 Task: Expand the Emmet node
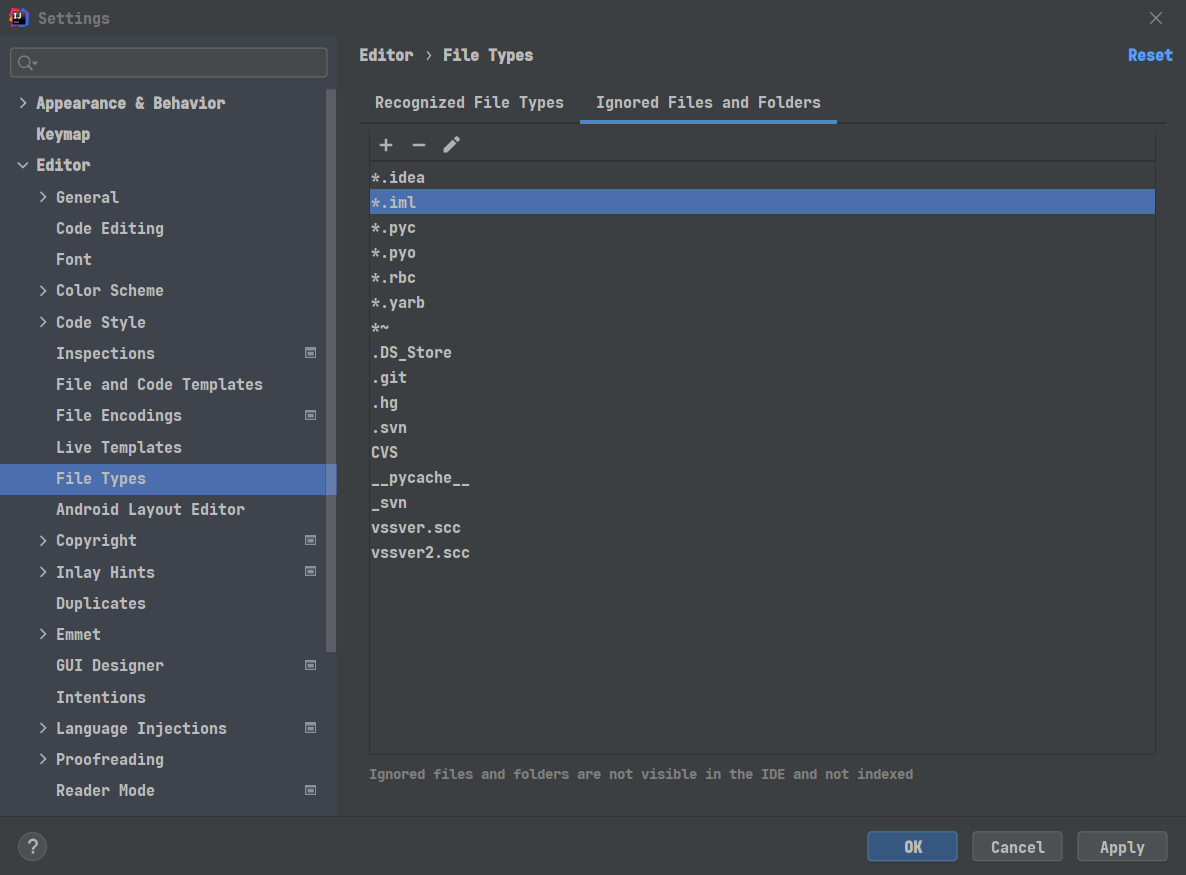[43, 635]
